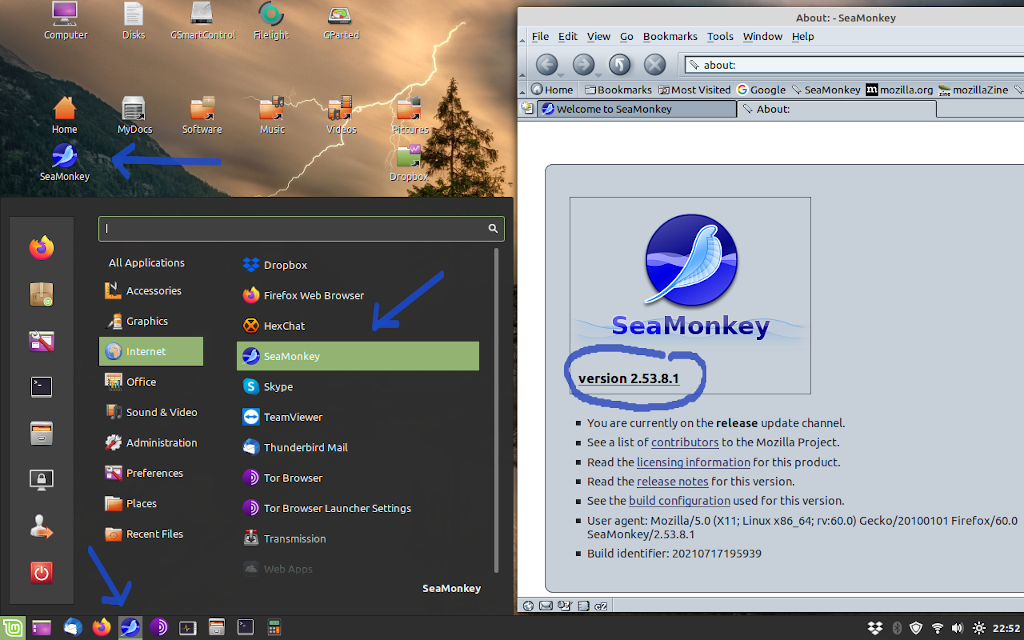Click Tor Browser icon in the taskbar
This screenshot has height=640, width=1024.
tap(158, 628)
